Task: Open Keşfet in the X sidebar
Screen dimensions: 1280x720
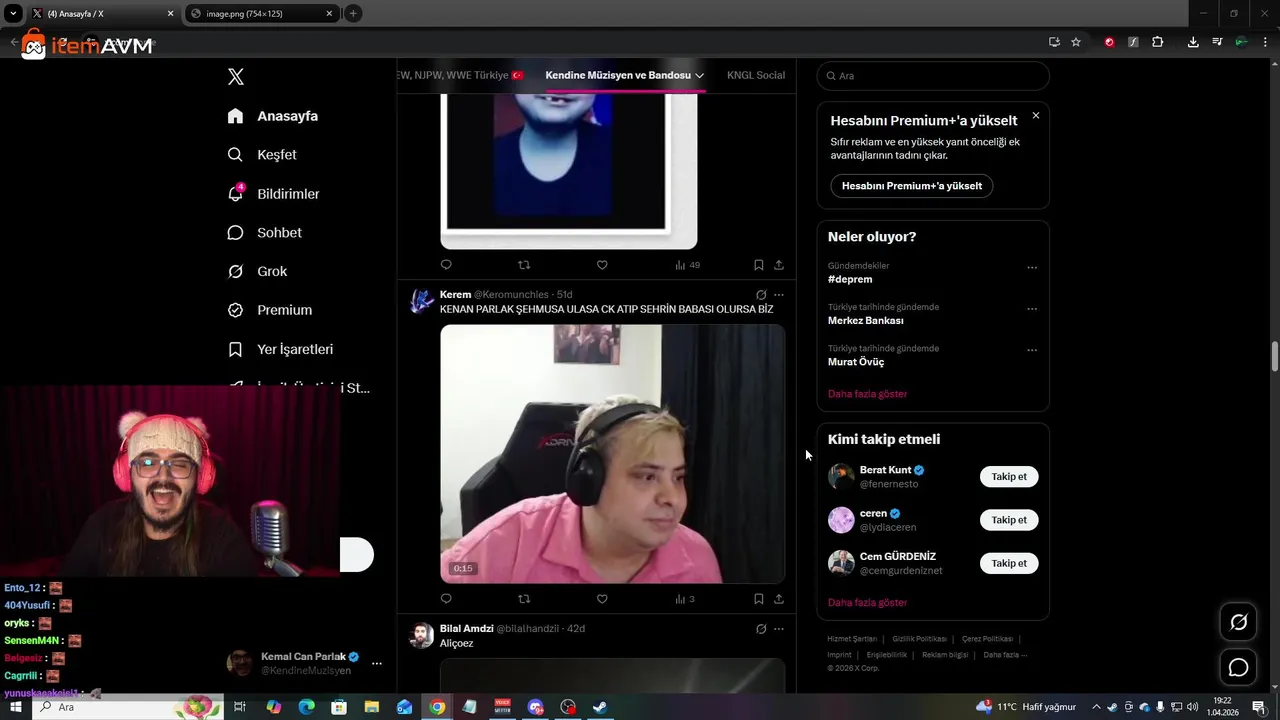Action: click(x=262, y=155)
